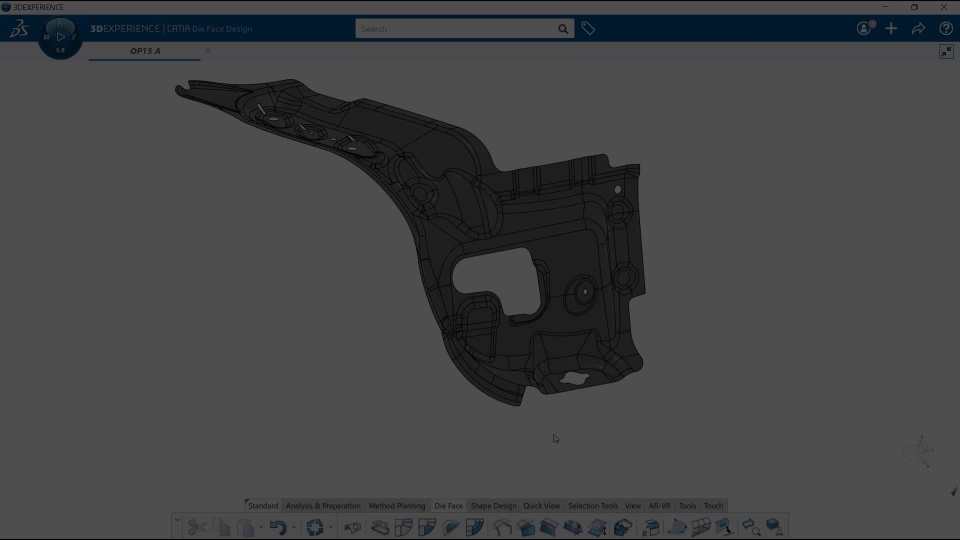960x540 pixels.
Task: Click the last action bar cube icon
Action: click(774, 527)
